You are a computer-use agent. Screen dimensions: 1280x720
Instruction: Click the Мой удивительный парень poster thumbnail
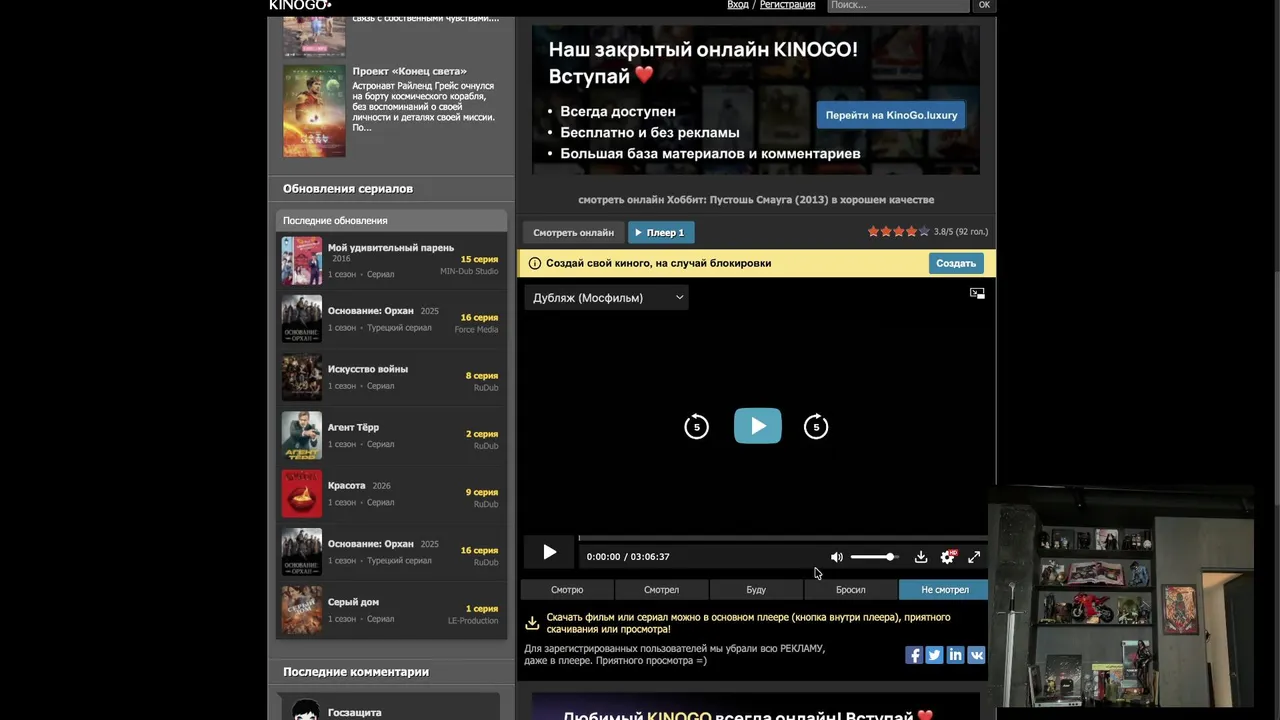click(301, 261)
